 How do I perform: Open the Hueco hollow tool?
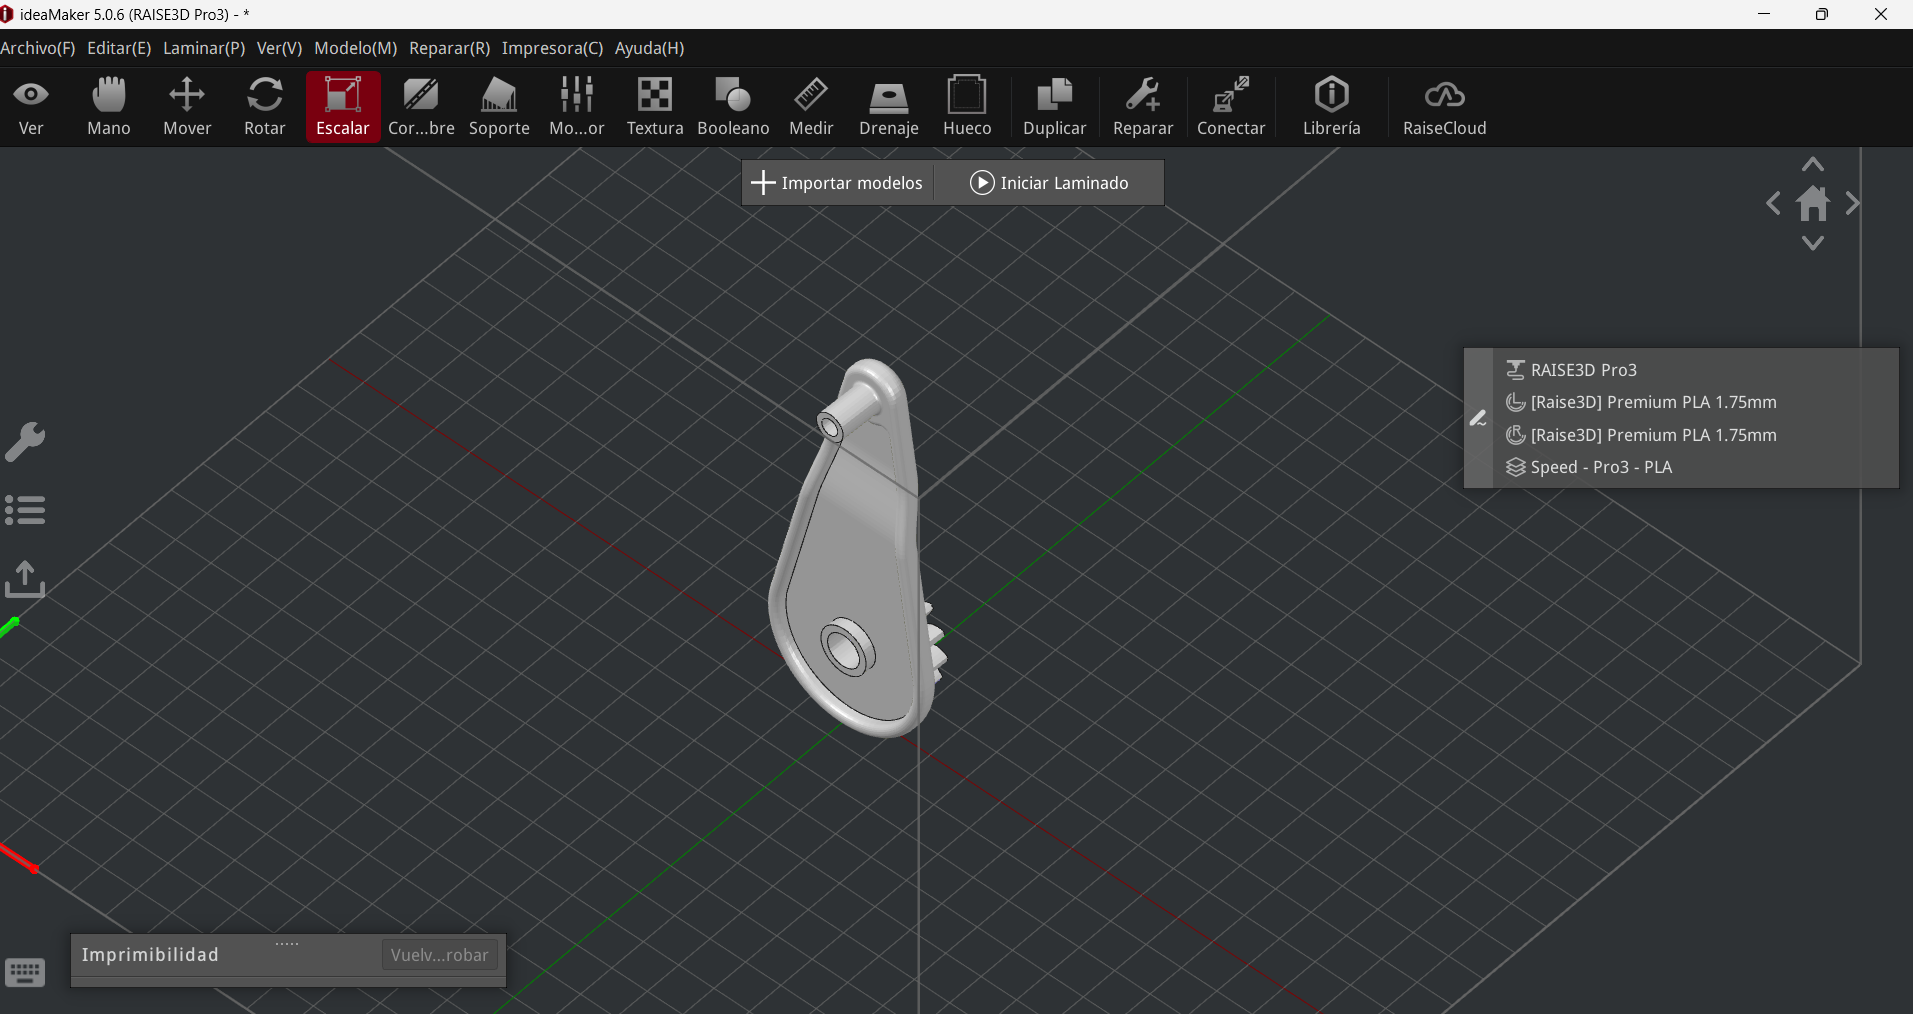[x=967, y=107]
